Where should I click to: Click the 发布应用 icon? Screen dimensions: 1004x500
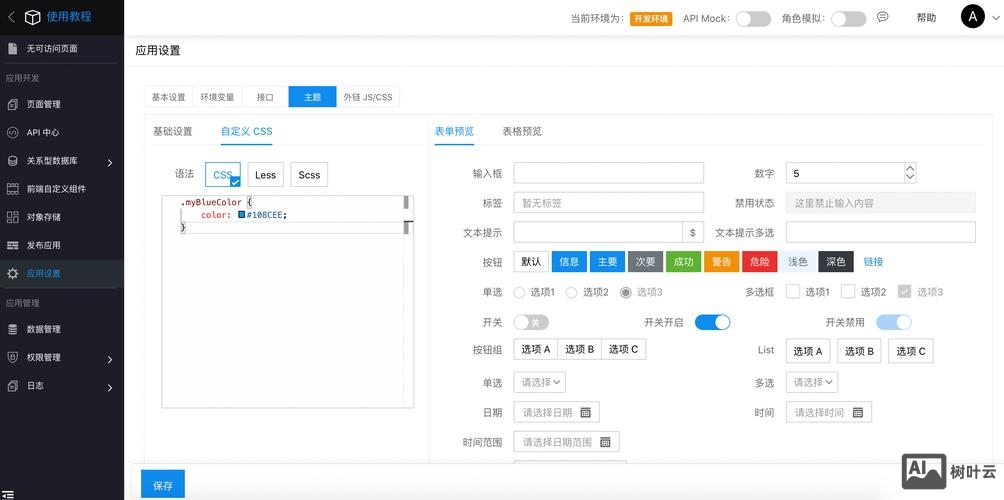click(x=13, y=245)
